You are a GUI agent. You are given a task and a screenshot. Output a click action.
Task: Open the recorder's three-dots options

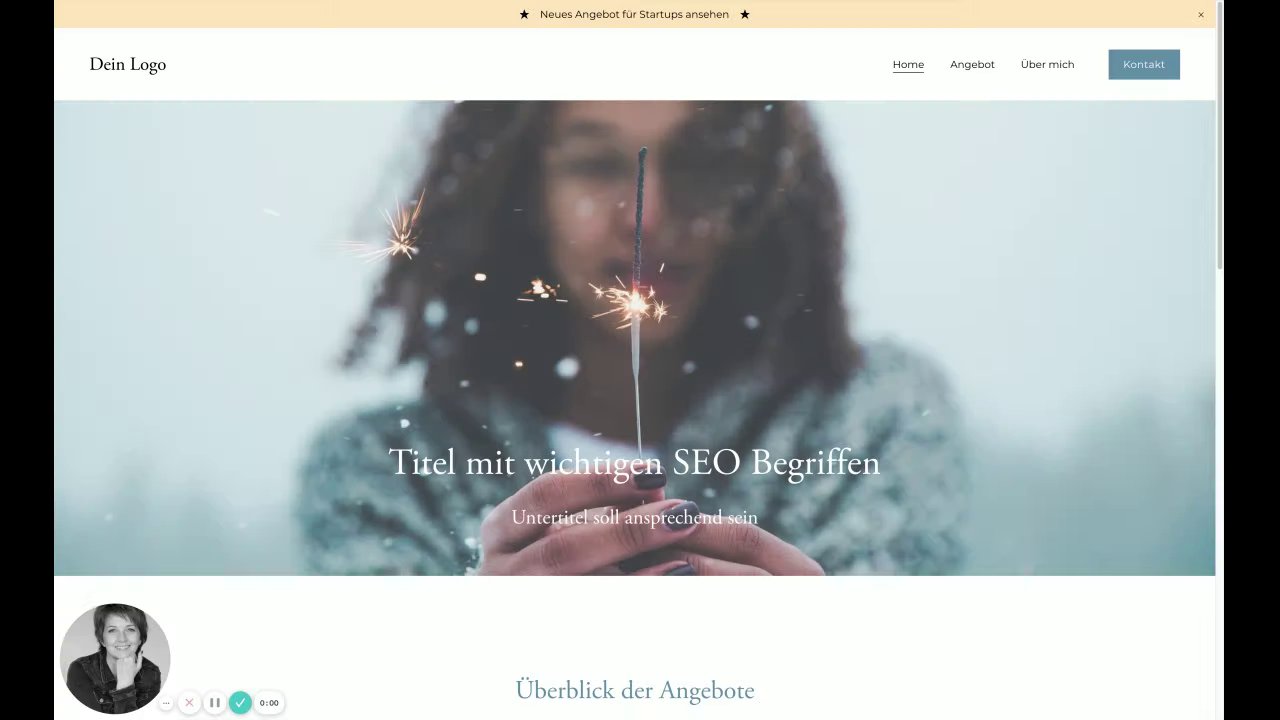[x=166, y=703]
